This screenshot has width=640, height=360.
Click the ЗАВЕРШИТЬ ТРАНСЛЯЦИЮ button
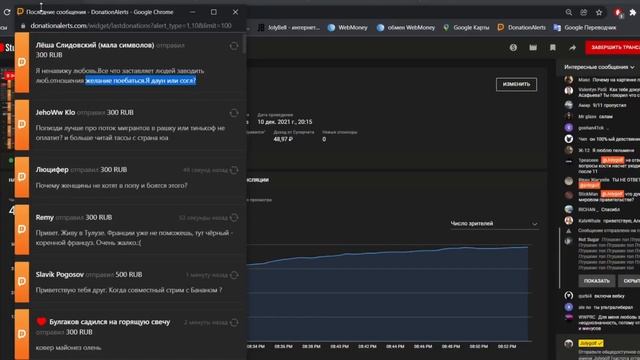tap(613, 47)
